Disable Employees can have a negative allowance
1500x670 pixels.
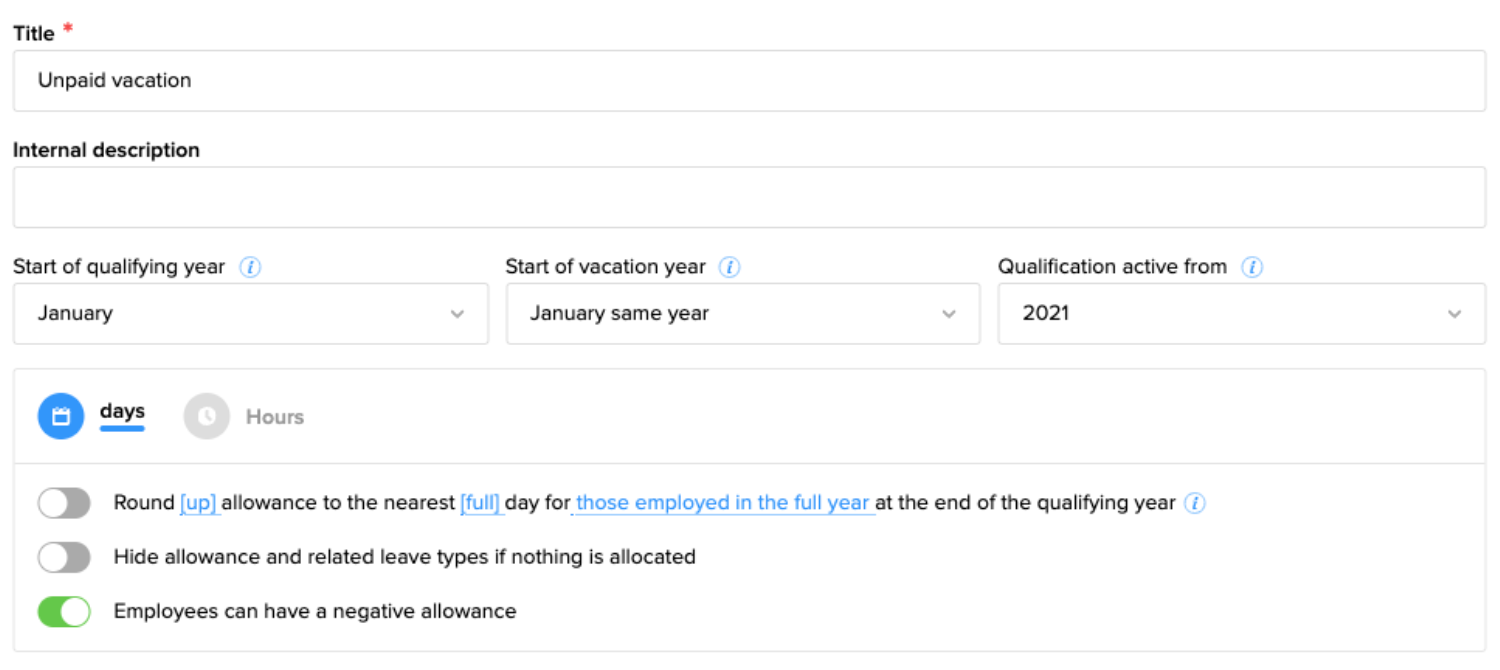click(64, 611)
